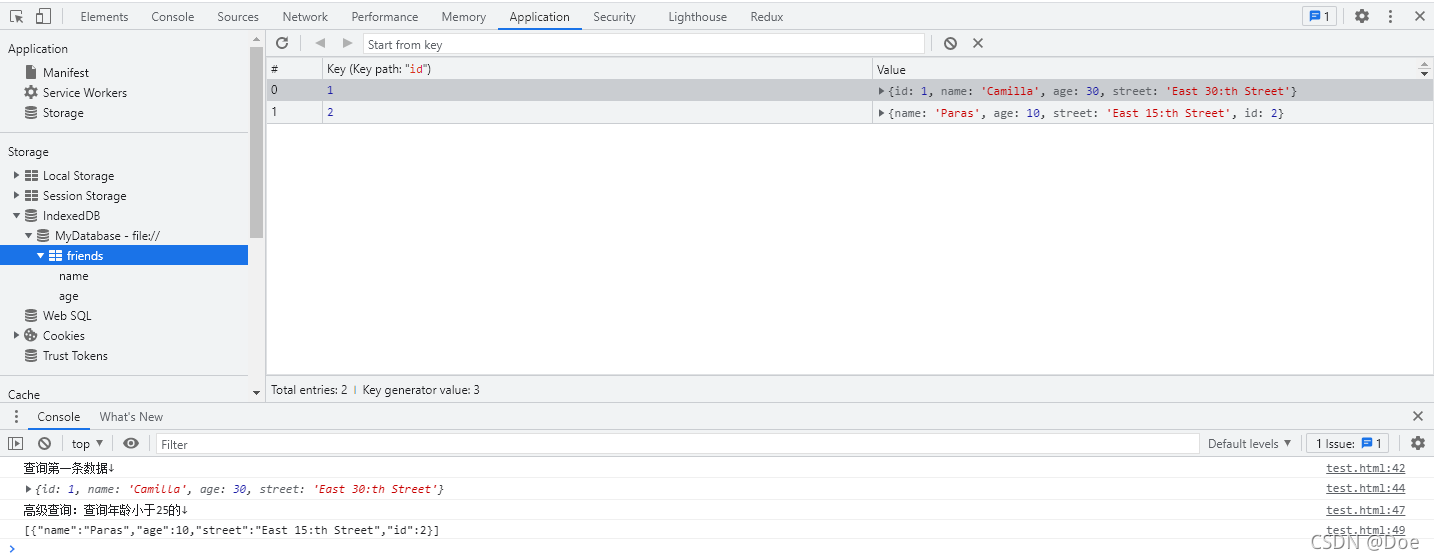Open the top context selector dropdown
This screenshot has width=1434, height=560.
point(87,443)
